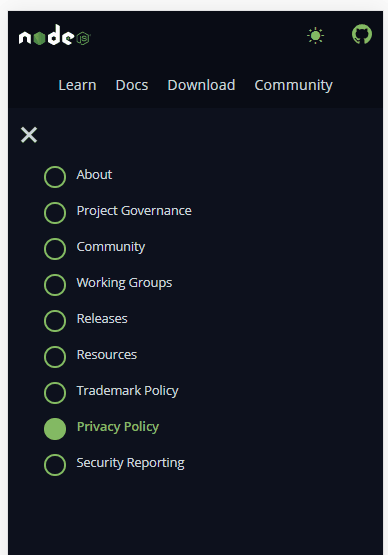Open the GitHub repository icon
Screen dimensions: 388x555
pyautogui.click(x=362, y=34)
